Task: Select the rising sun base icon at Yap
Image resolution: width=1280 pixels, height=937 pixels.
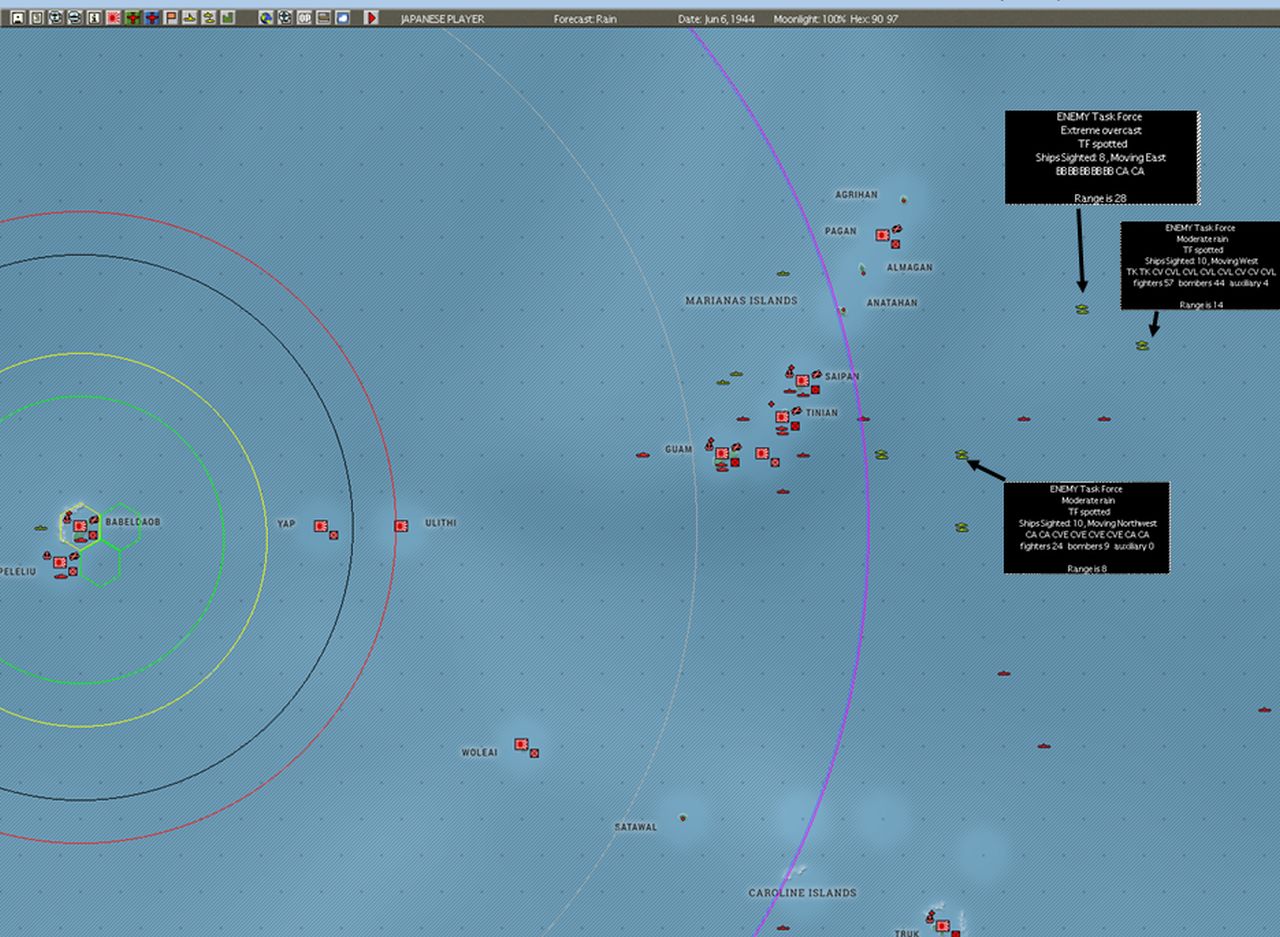Action: [321, 525]
